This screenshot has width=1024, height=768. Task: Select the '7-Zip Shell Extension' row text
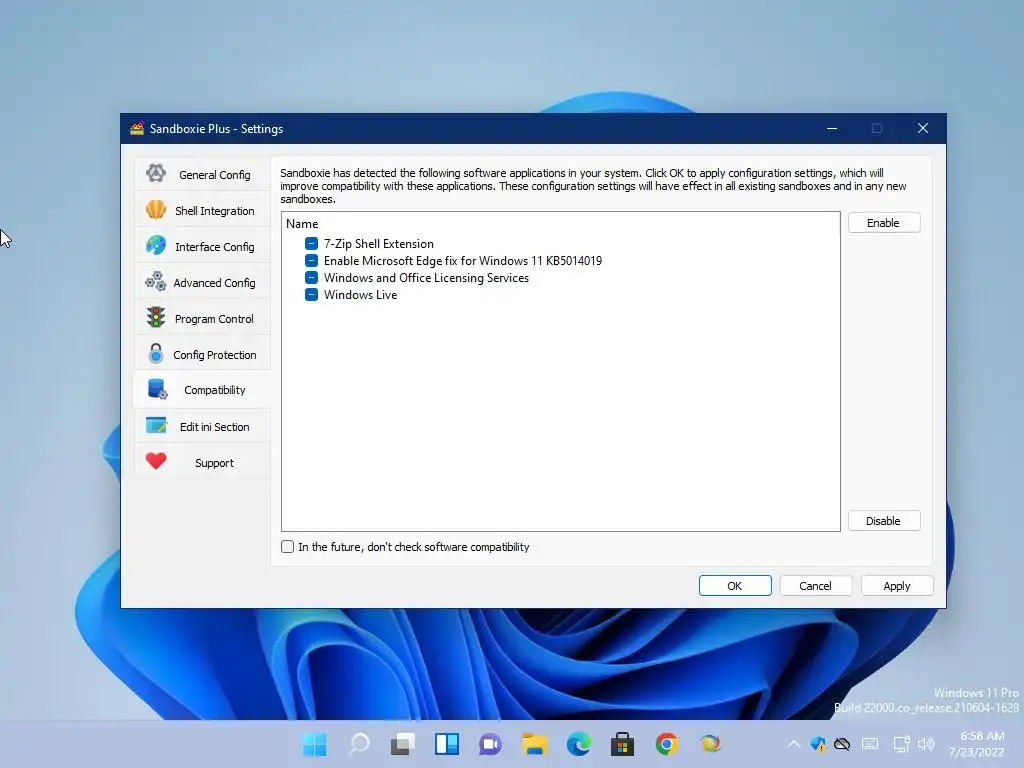379,244
